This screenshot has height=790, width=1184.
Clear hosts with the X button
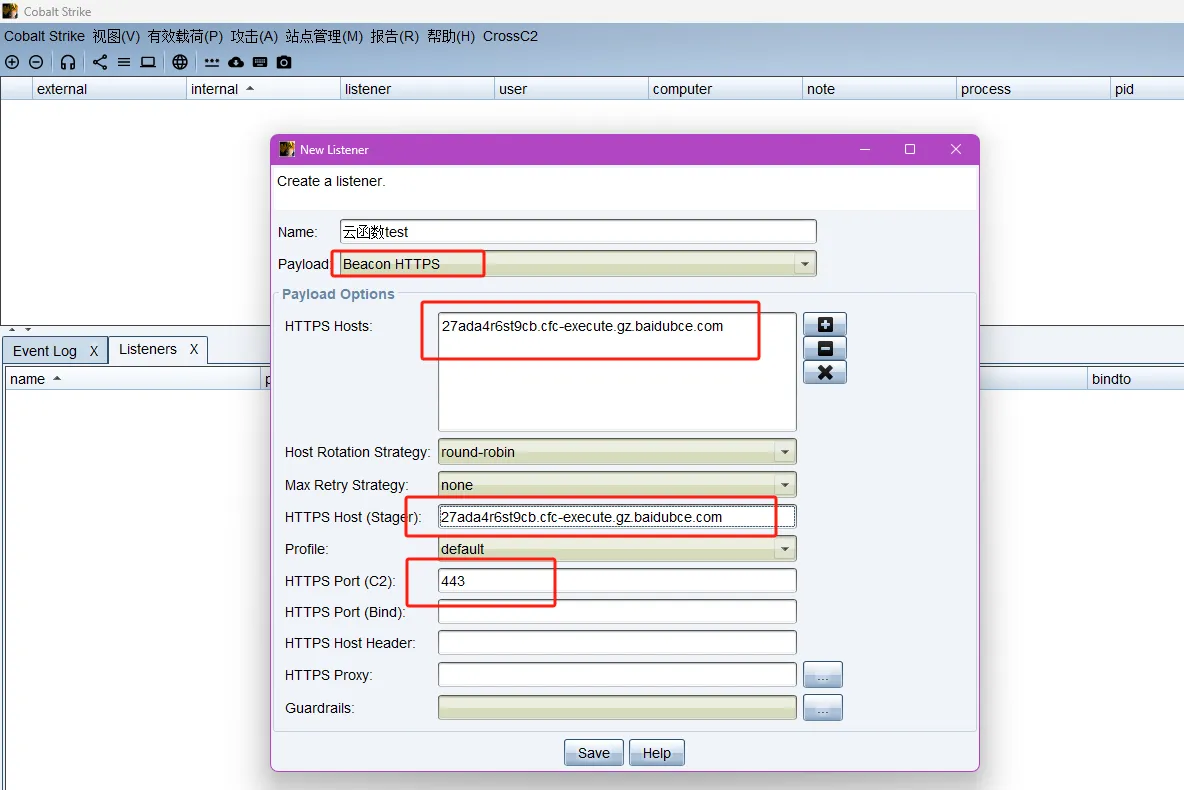[825, 372]
